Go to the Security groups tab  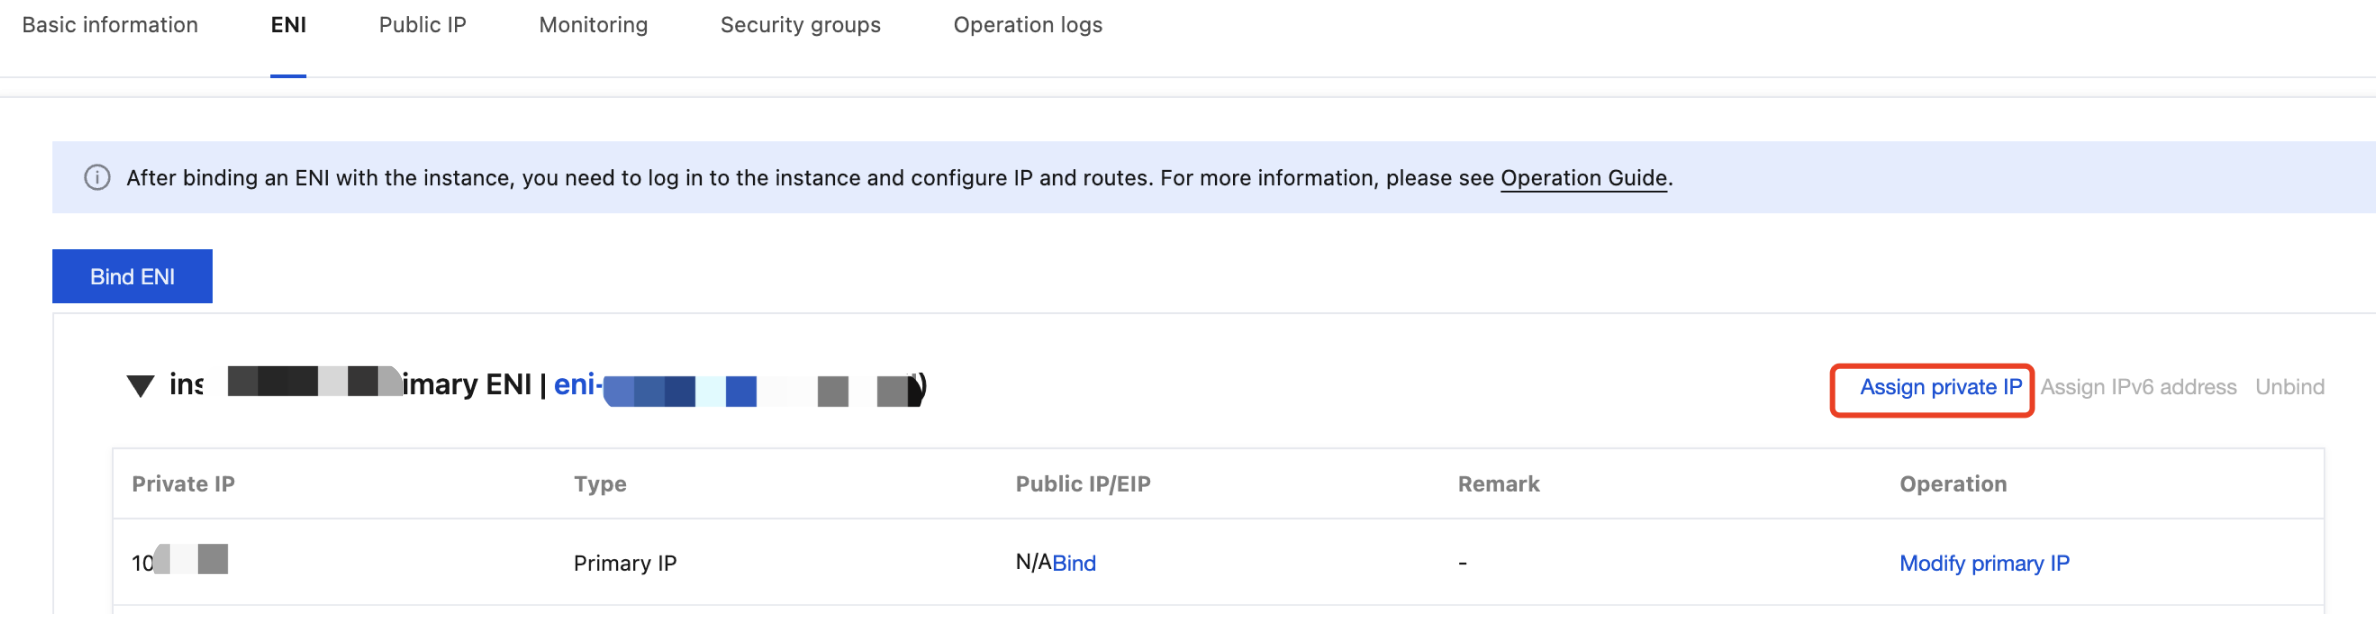tap(801, 25)
